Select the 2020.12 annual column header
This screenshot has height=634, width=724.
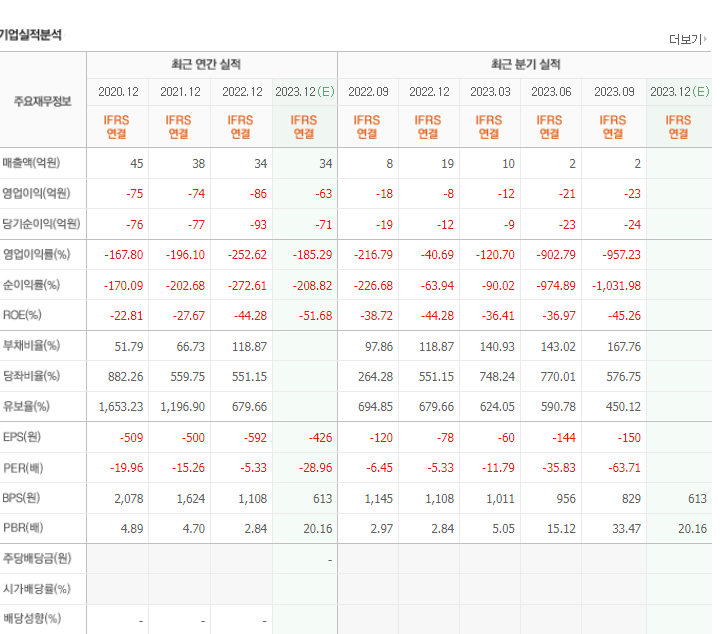(118, 92)
